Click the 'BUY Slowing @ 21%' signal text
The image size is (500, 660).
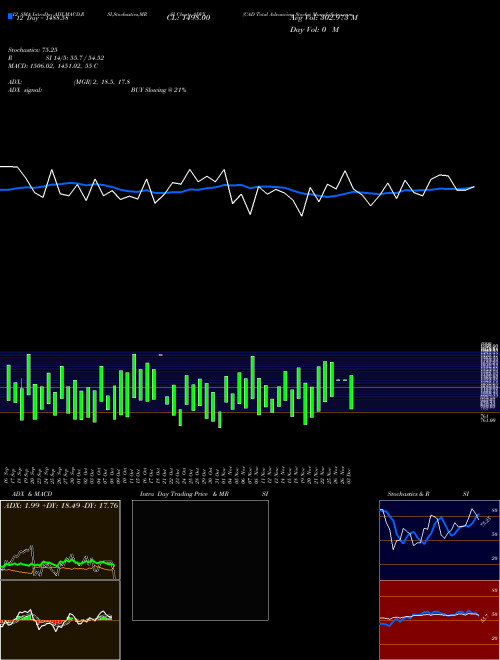coord(158,90)
